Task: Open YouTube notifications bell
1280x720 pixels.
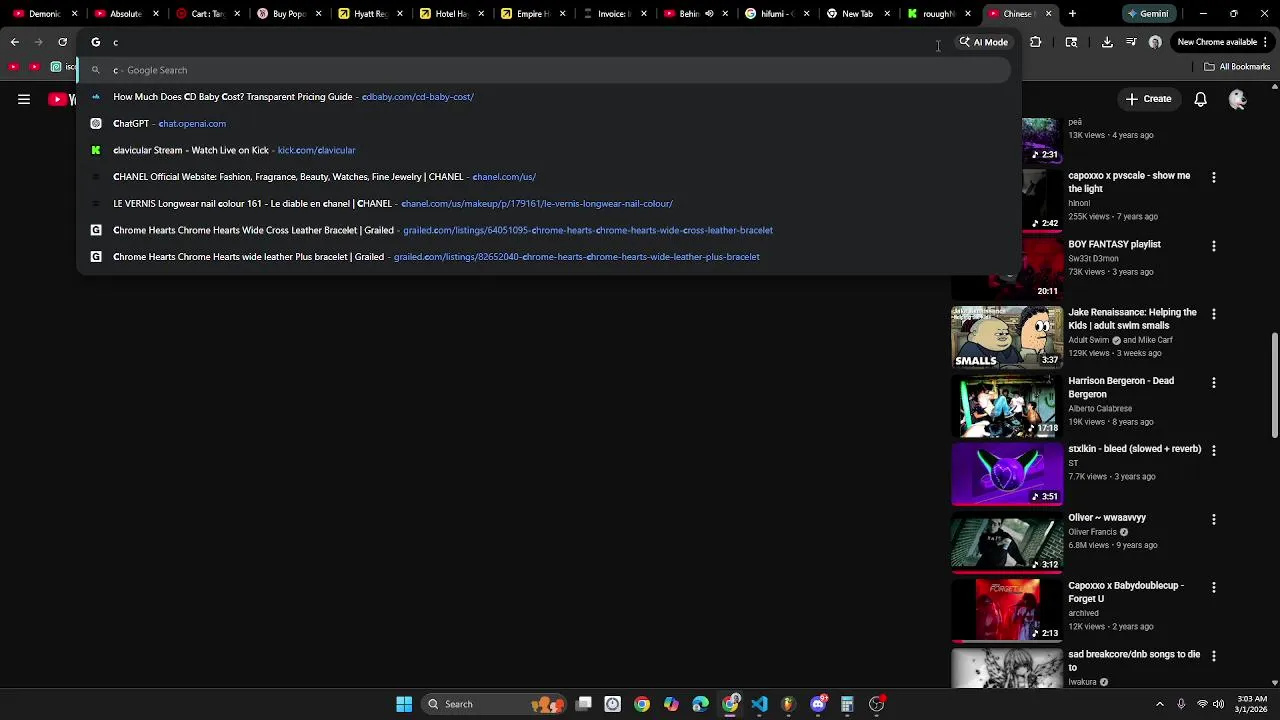Action: pos(1200,99)
